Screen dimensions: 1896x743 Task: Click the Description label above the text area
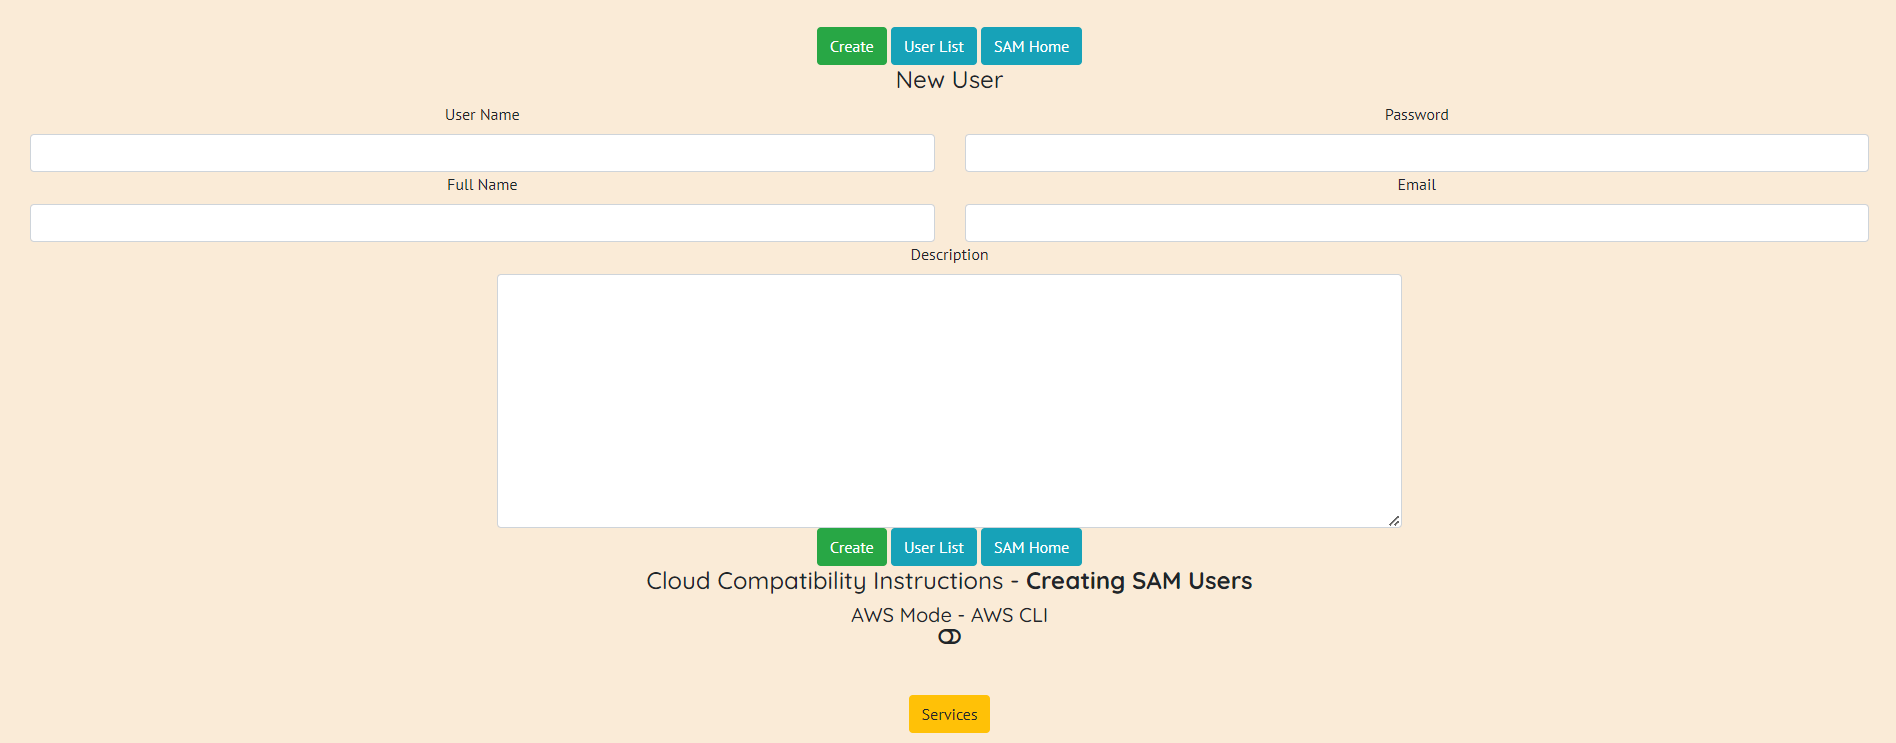[949, 255]
